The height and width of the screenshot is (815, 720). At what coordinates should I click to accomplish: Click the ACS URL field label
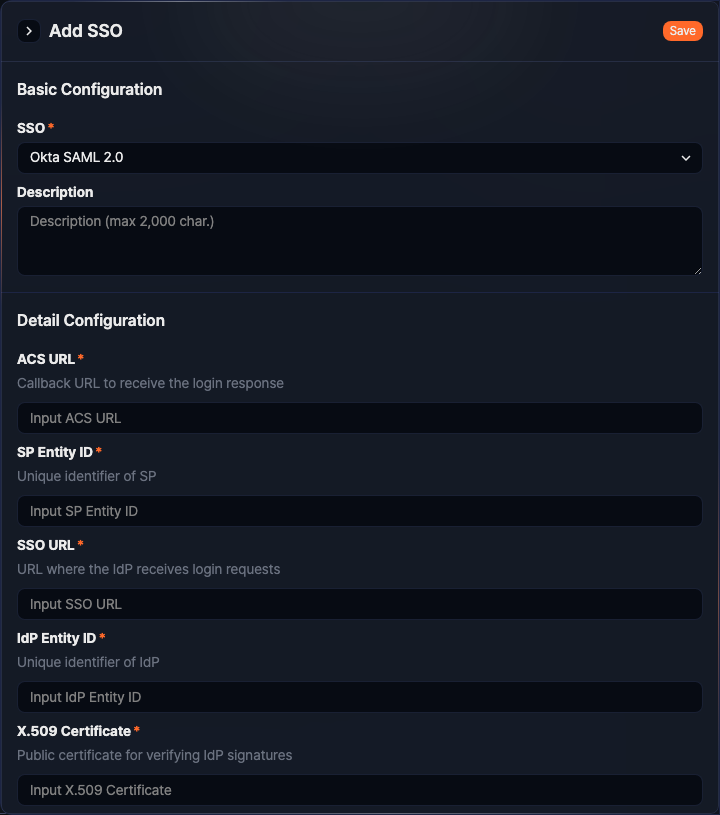click(x=44, y=358)
